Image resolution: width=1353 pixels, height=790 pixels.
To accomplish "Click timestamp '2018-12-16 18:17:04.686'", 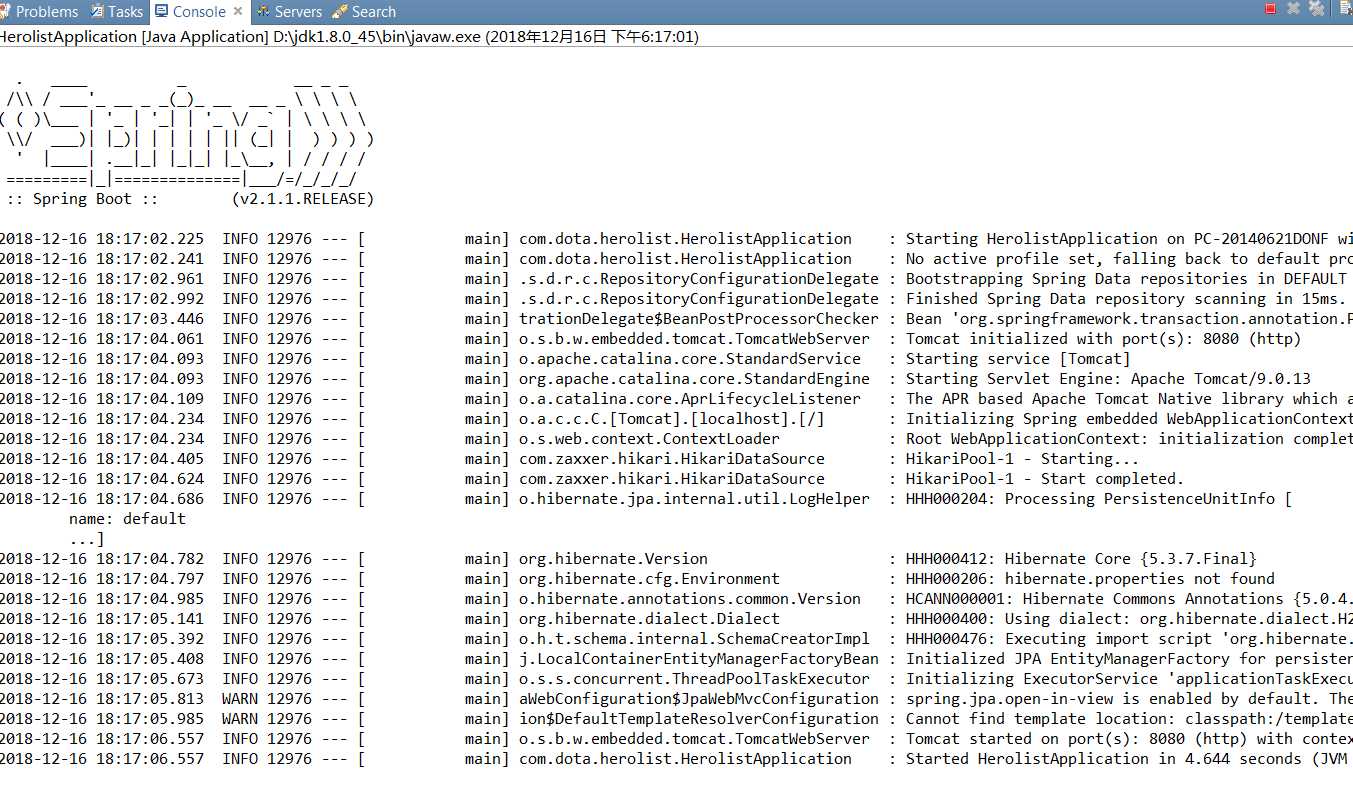I will (102, 499).
